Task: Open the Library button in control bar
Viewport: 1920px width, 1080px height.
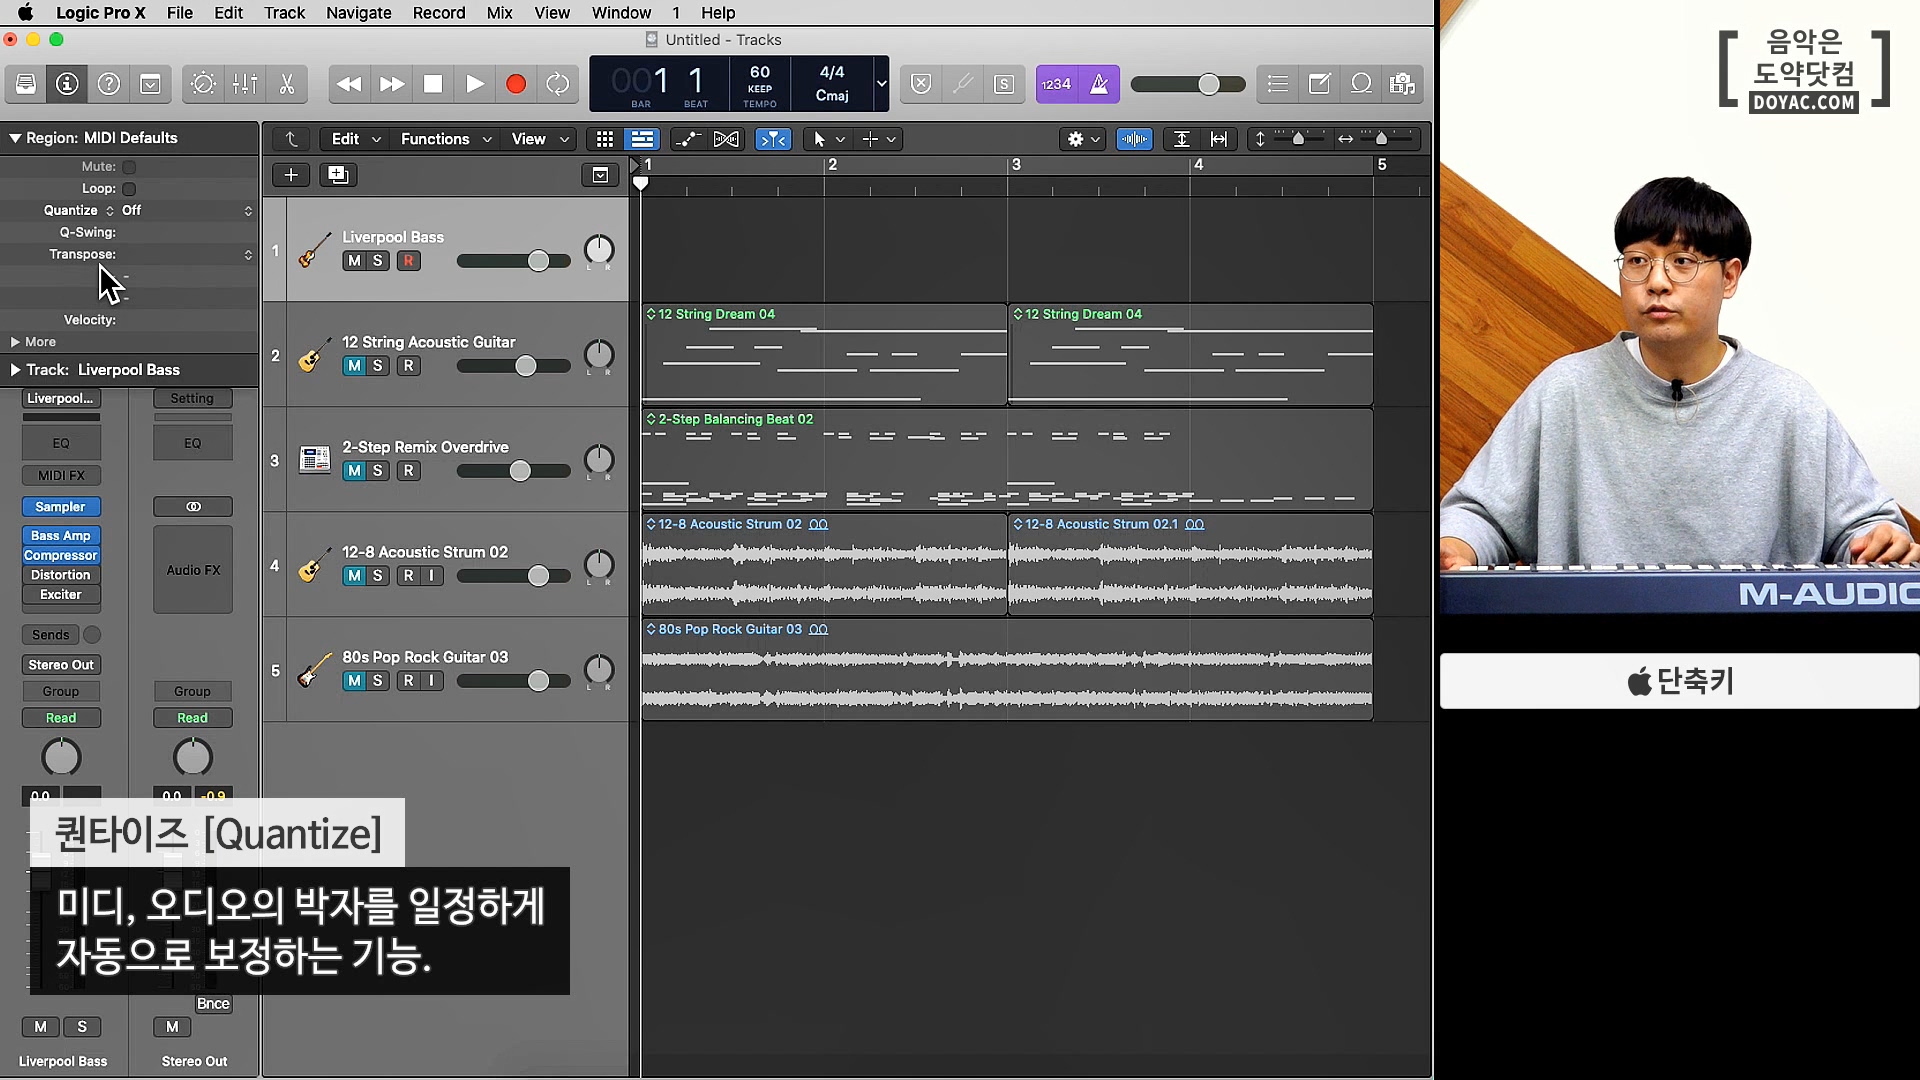Action: pos(26,84)
